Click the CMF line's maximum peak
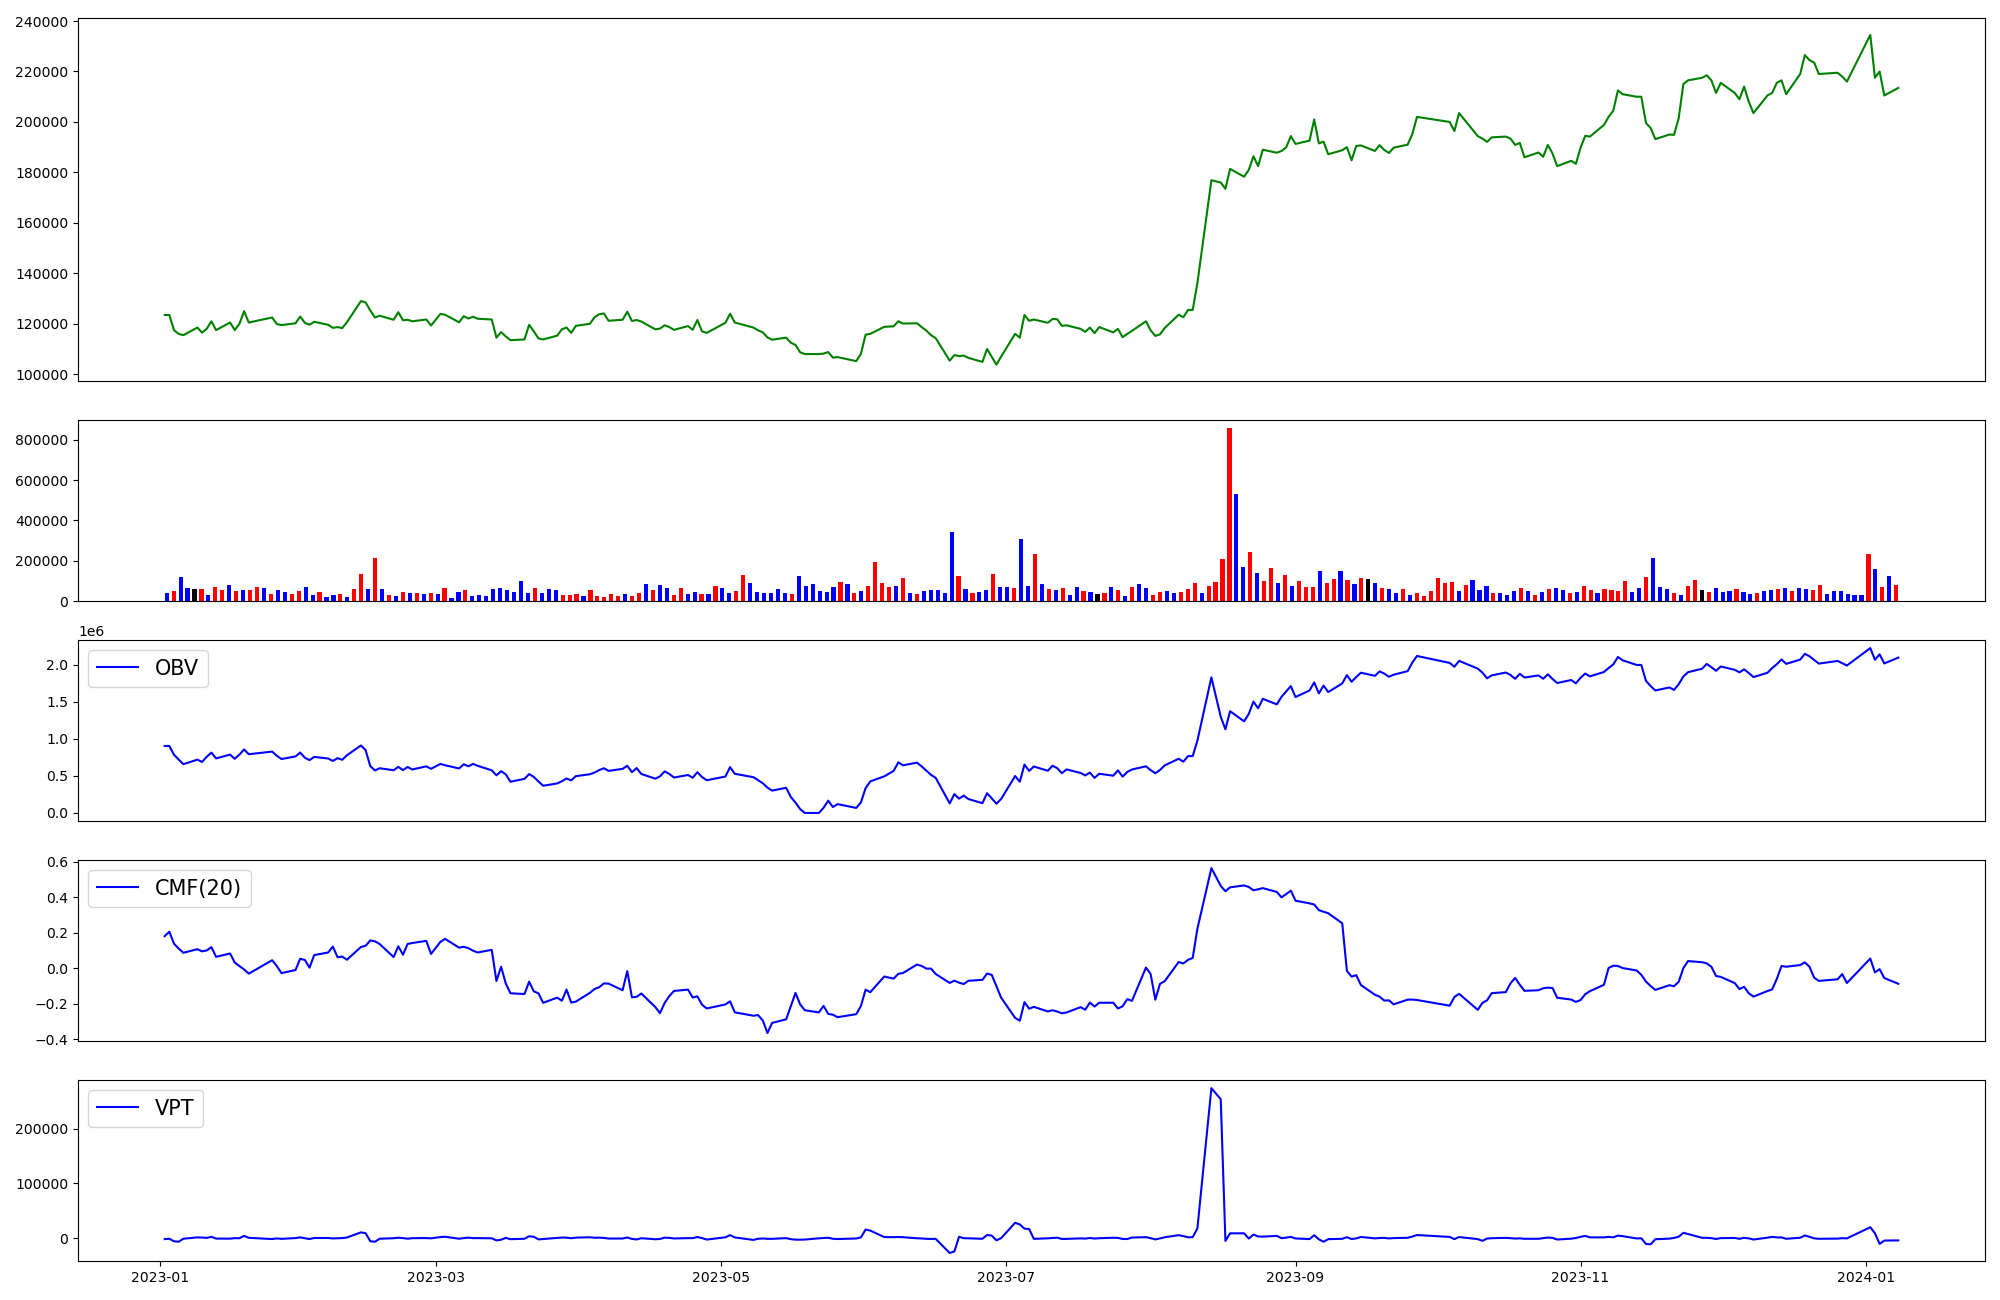The image size is (2000, 1300). [x=1211, y=868]
